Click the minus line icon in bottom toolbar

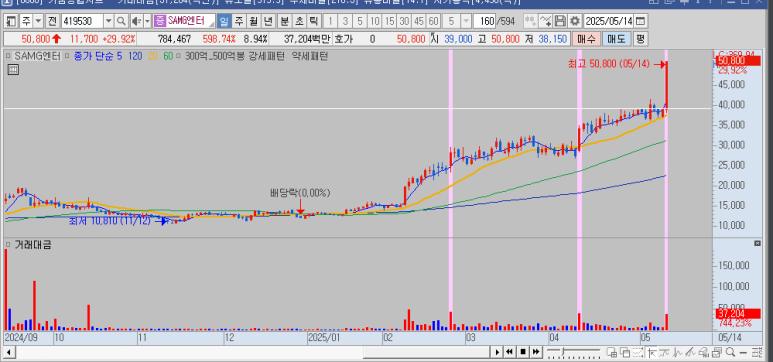click(743, 352)
